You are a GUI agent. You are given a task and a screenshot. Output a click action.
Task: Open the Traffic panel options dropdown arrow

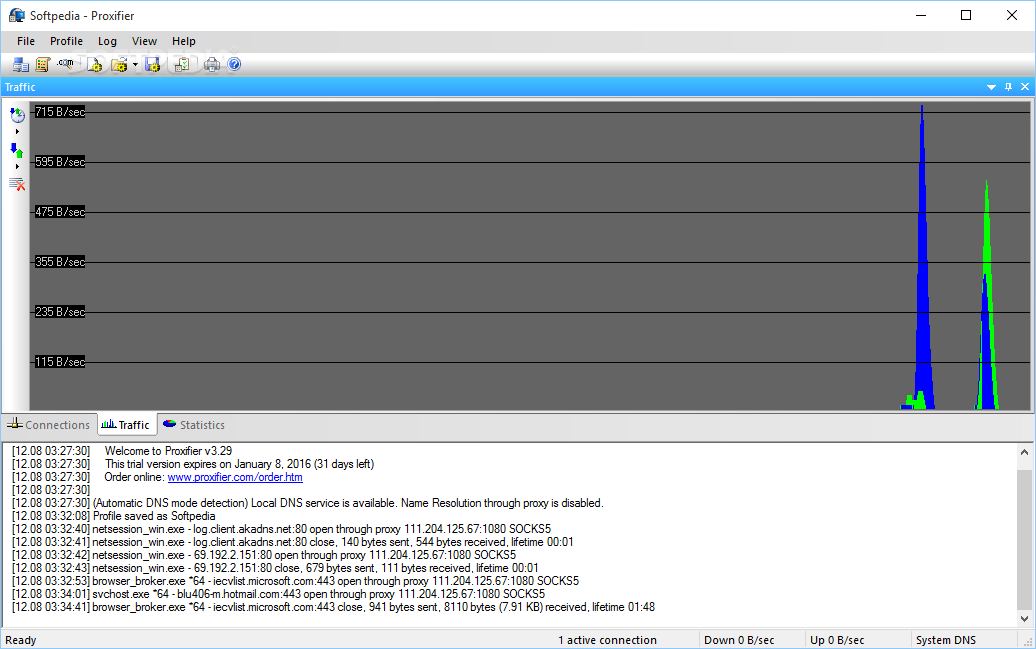tap(990, 87)
